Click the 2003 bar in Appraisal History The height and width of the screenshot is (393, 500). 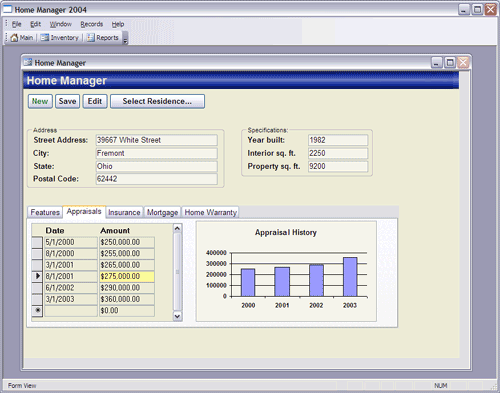coord(350,277)
